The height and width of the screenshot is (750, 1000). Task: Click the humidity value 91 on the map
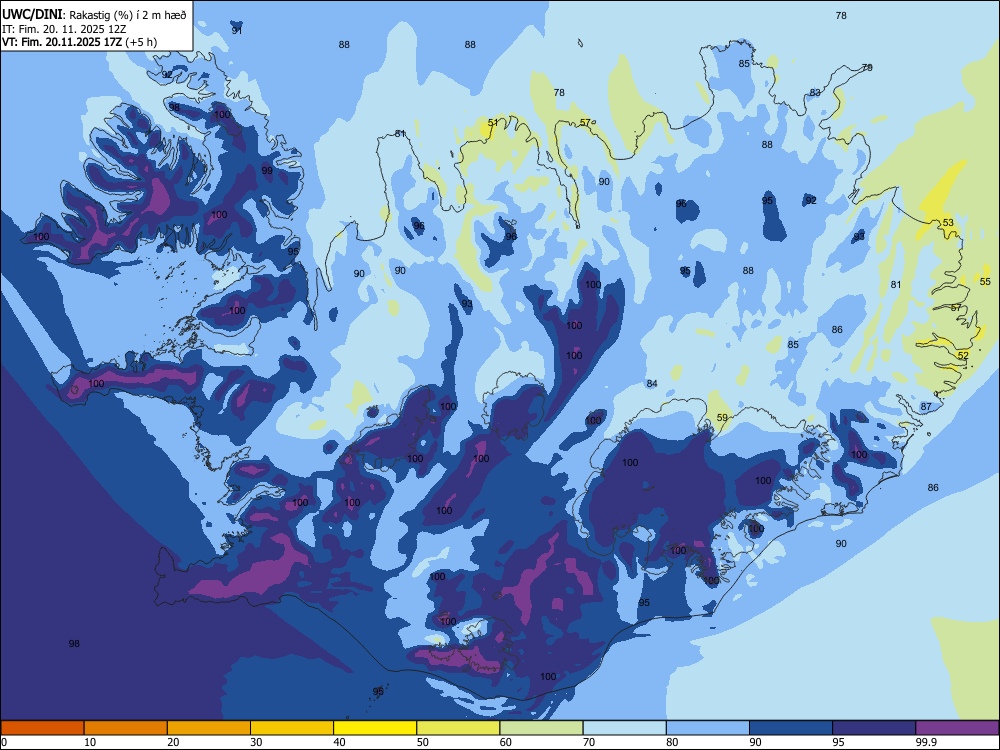(x=237, y=30)
